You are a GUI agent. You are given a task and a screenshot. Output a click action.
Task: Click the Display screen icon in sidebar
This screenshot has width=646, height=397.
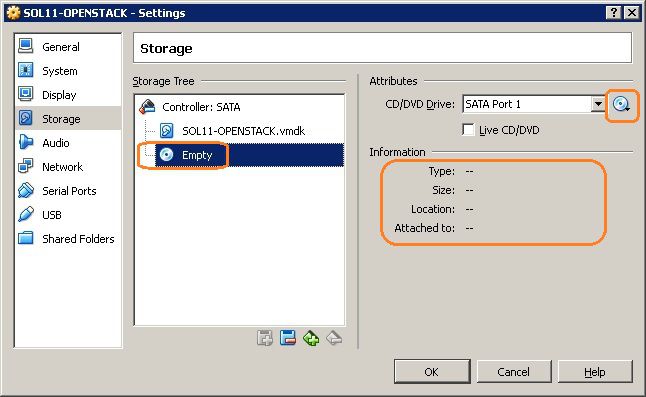tap(26, 94)
